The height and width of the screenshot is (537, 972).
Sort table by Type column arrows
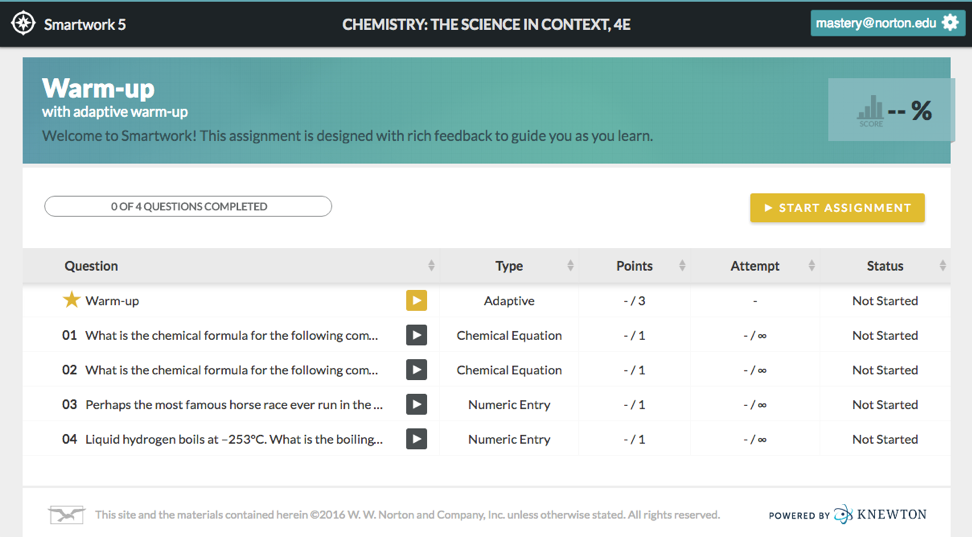click(571, 266)
